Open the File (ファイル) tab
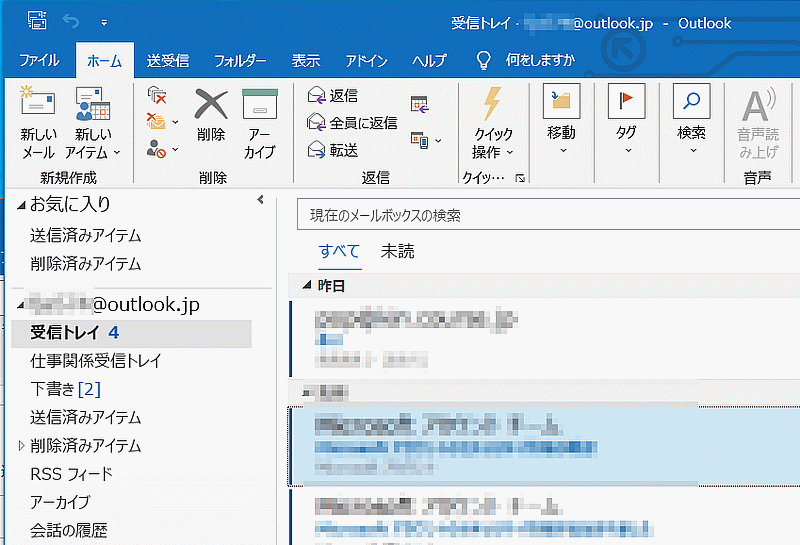Viewport: 800px width, 545px height. tap(39, 60)
